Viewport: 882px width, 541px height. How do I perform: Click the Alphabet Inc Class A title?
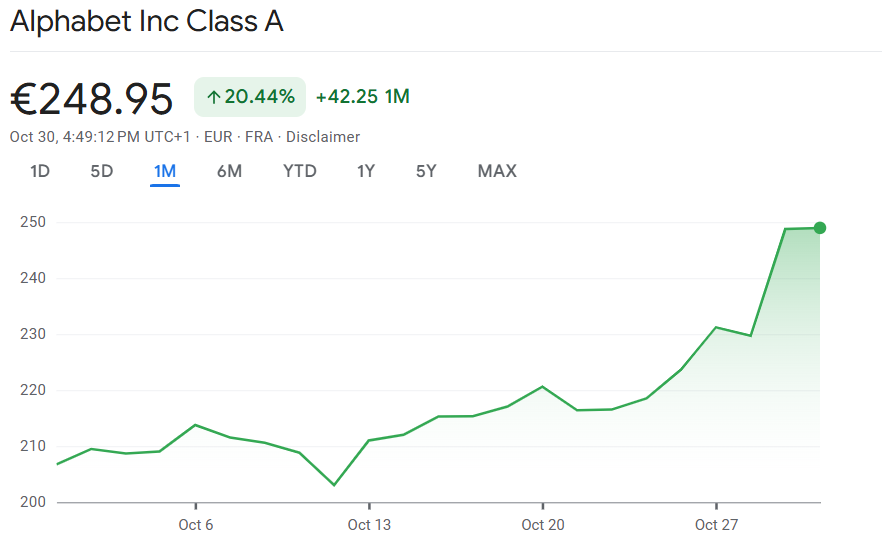coord(147,22)
